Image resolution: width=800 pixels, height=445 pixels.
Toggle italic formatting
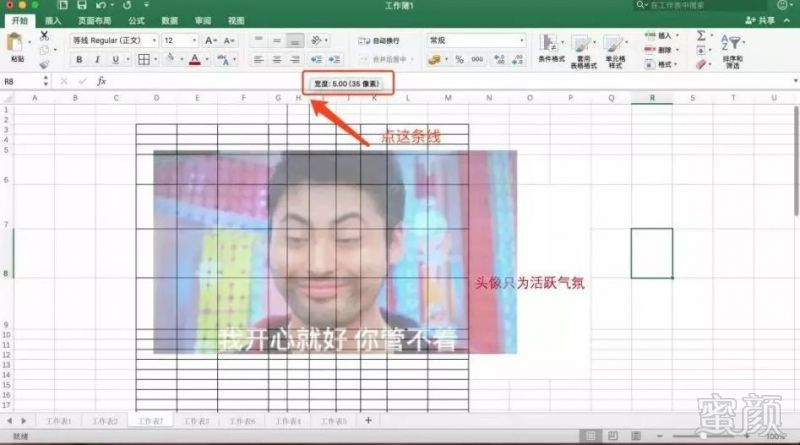[97, 60]
